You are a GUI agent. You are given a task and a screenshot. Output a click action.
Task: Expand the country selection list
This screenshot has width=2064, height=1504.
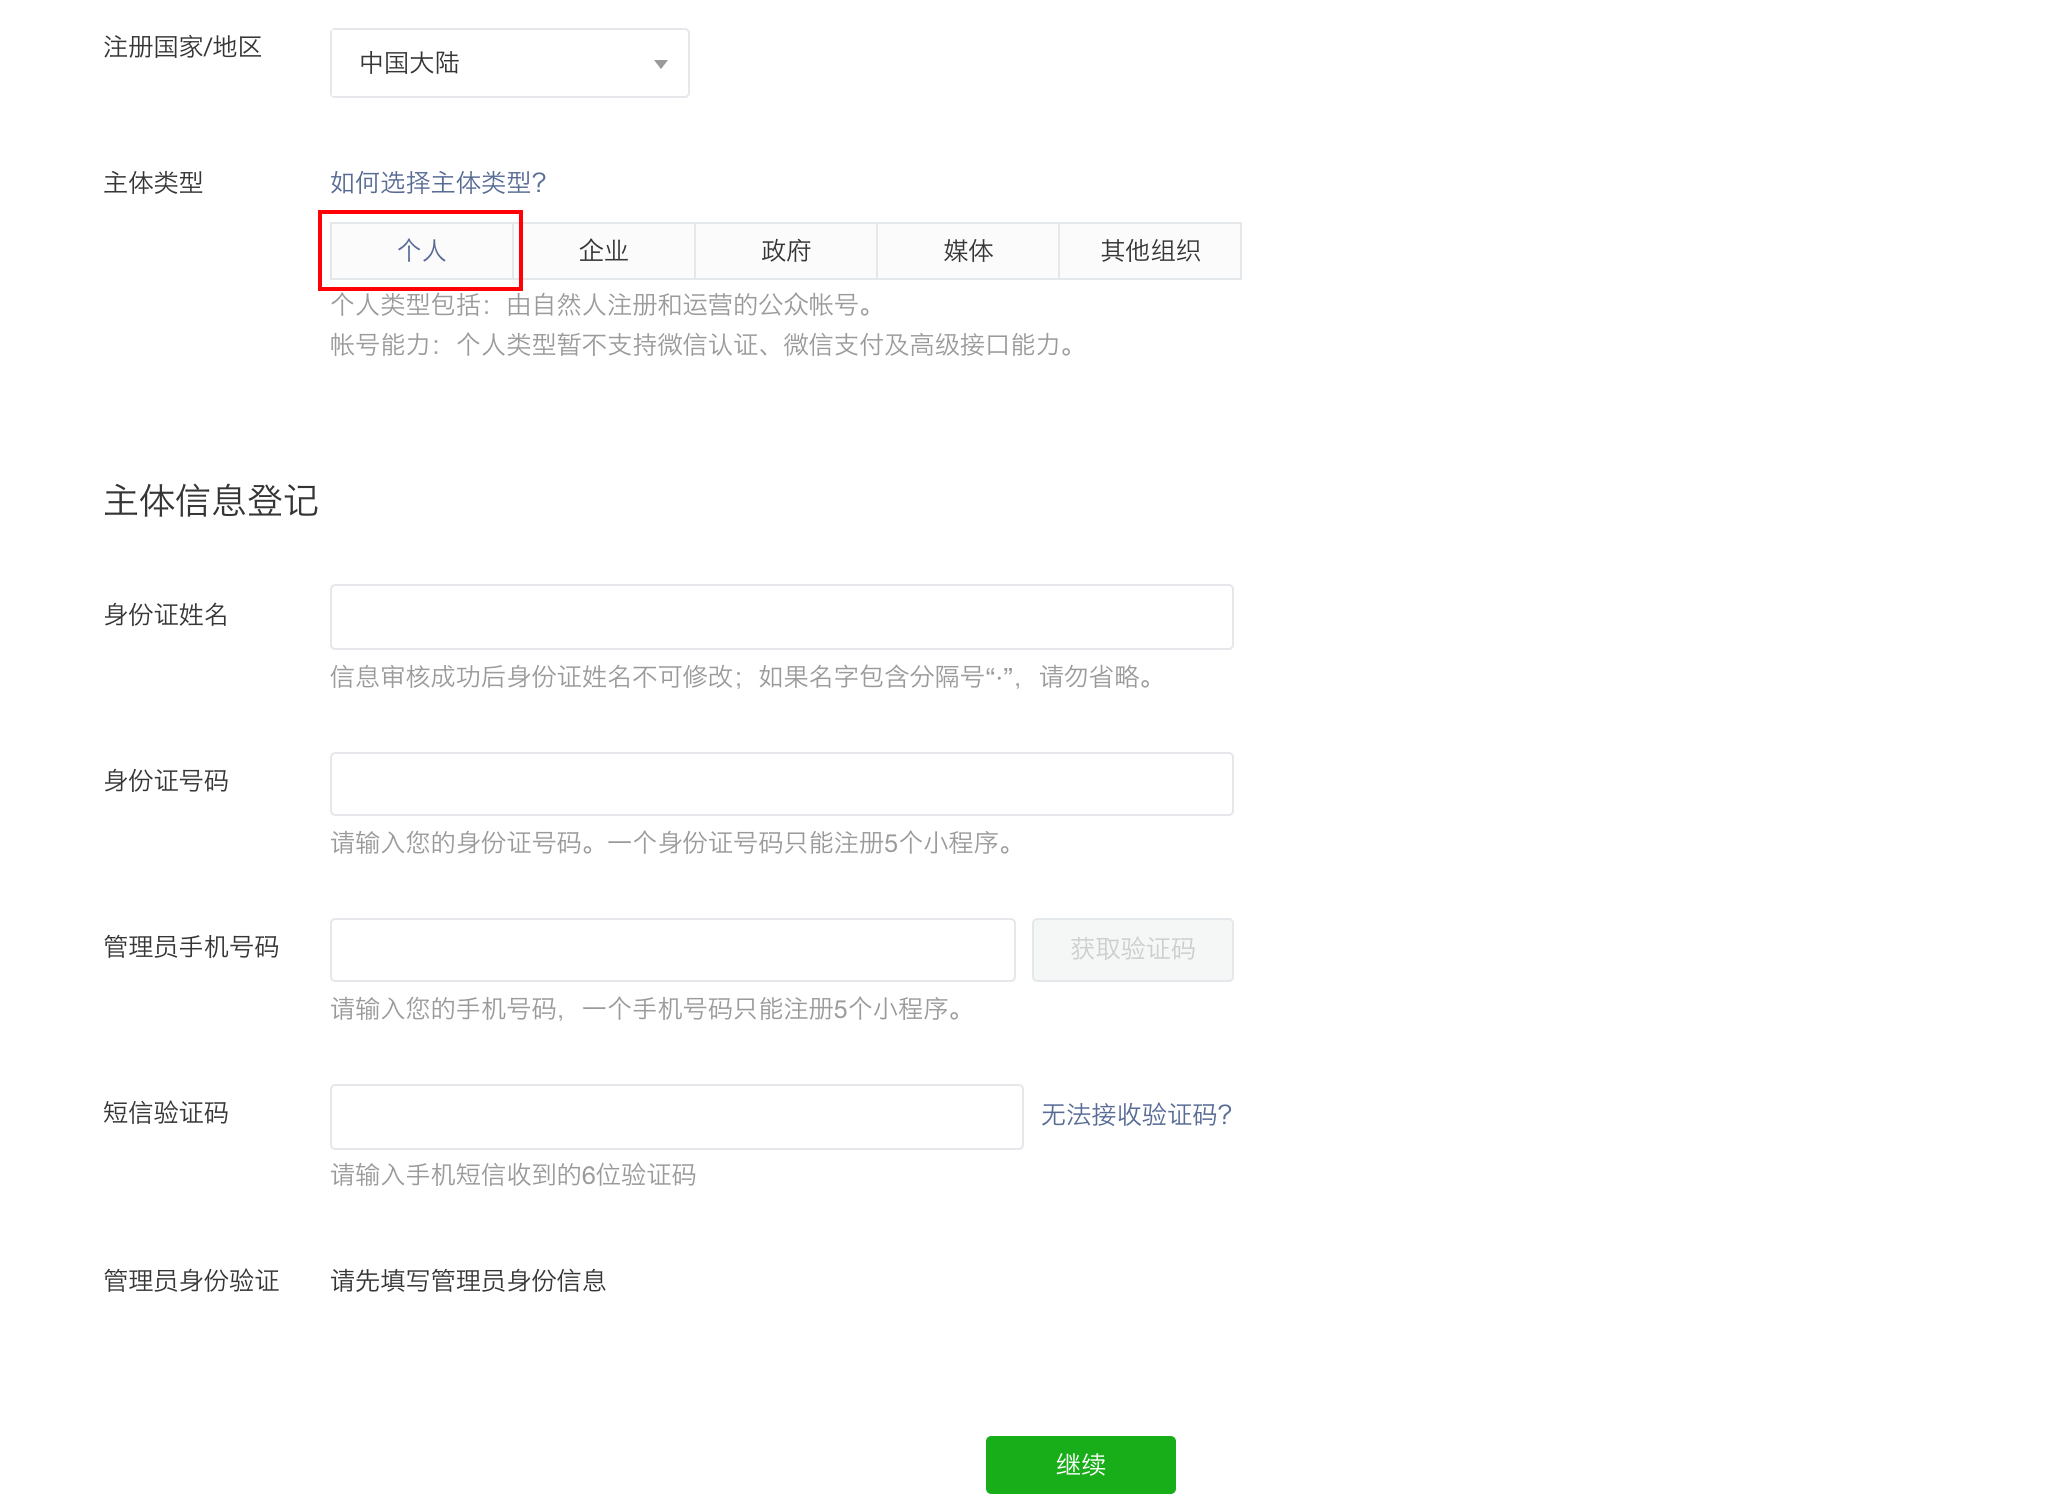coord(509,62)
